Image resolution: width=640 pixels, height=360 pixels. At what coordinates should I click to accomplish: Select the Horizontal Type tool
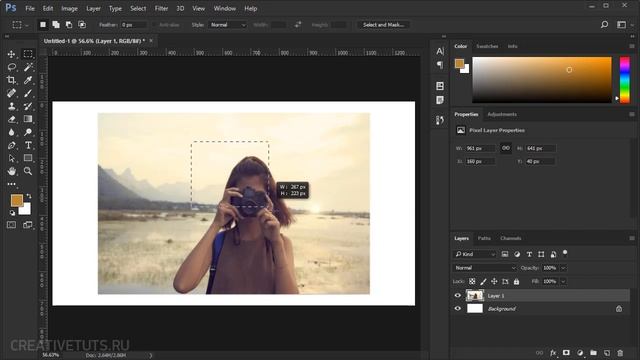point(28,145)
